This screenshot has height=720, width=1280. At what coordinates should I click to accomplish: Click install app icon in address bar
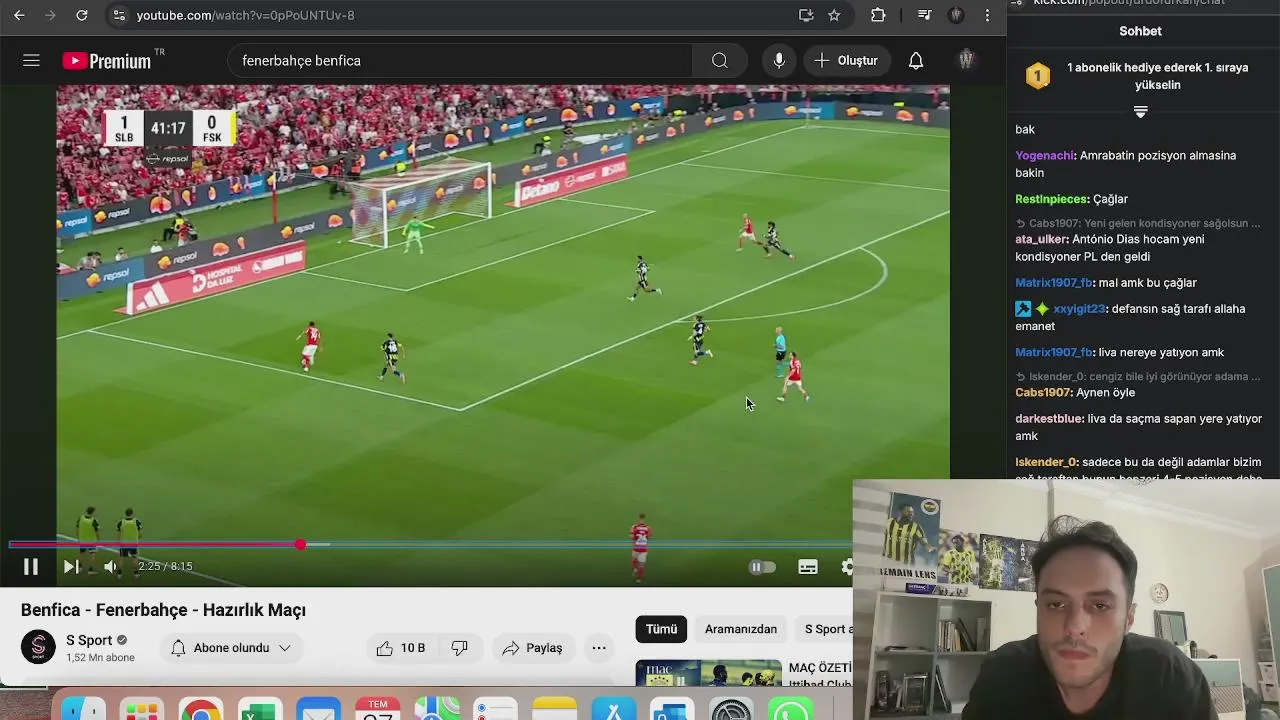coord(806,15)
